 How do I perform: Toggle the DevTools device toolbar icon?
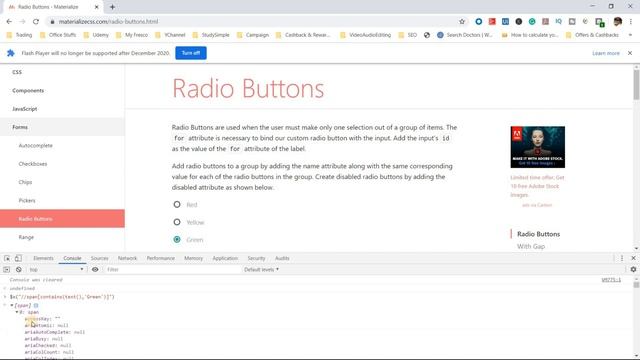pyautogui.click(x=18, y=258)
